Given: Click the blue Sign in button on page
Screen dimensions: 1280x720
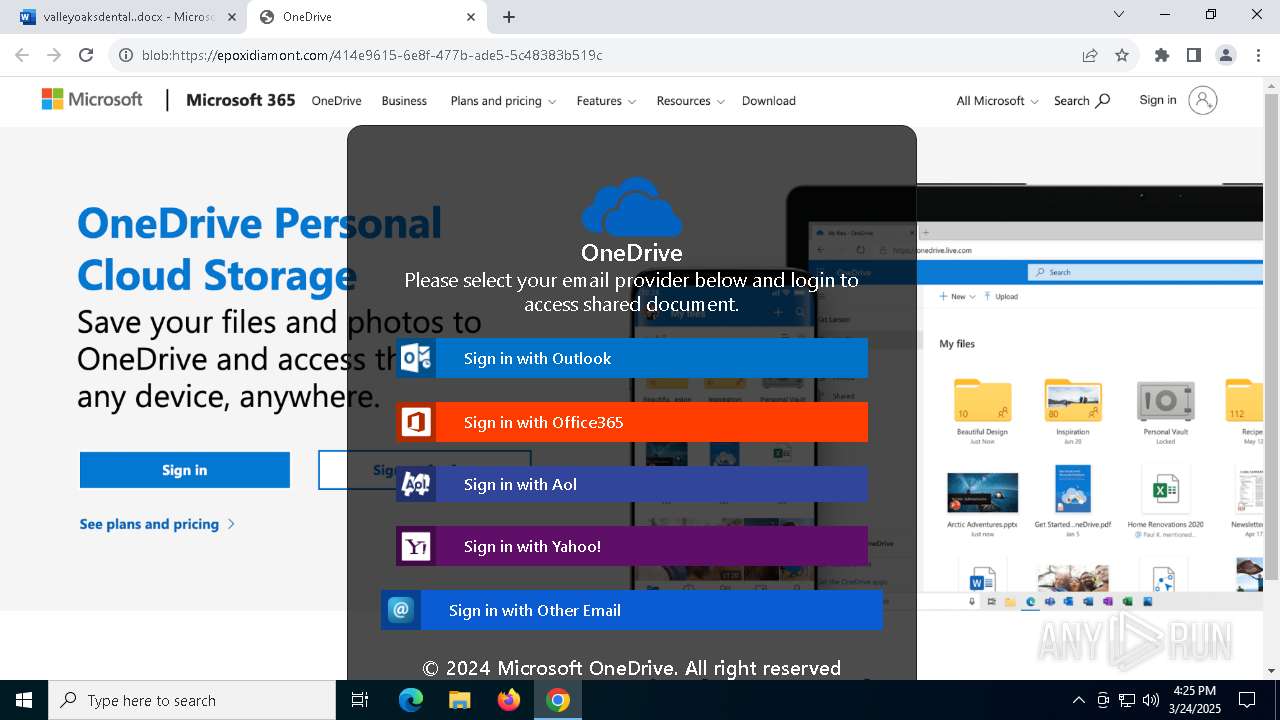Looking at the screenshot, I should point(185,470).
